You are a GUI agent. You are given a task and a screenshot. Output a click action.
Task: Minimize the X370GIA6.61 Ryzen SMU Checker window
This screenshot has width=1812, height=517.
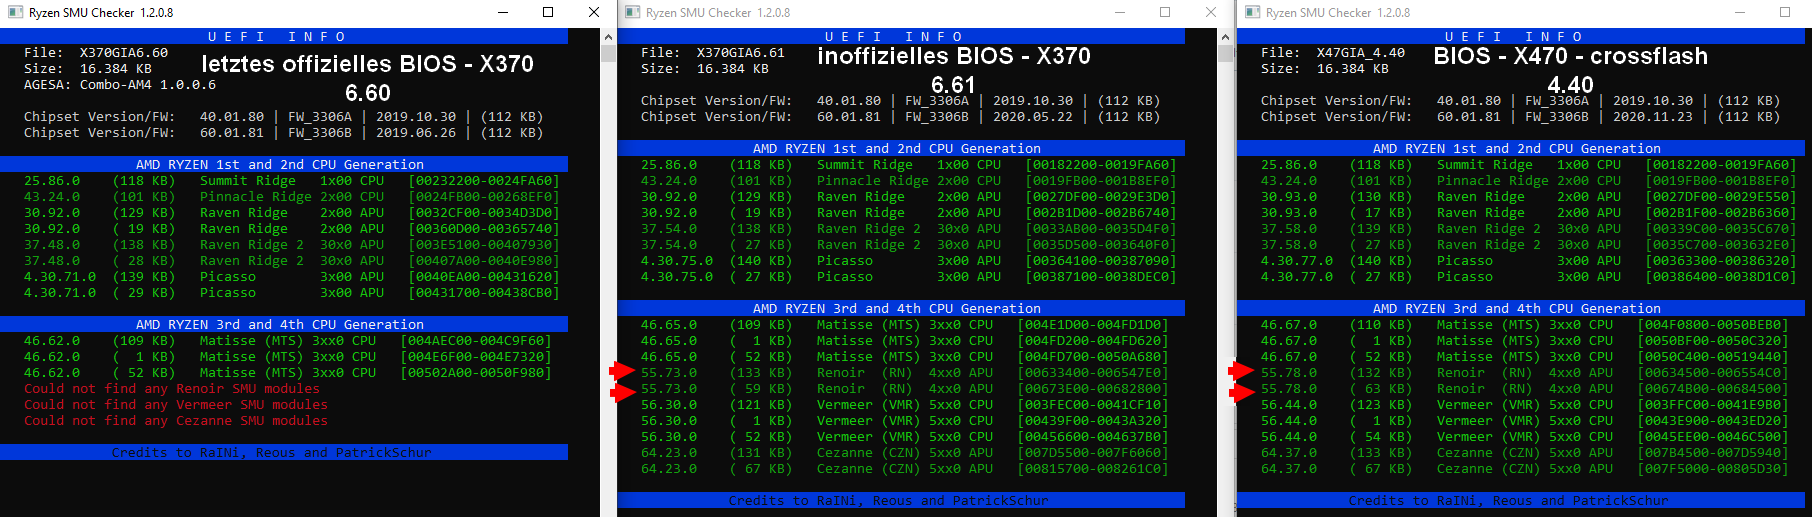[x=1119, y=12]
